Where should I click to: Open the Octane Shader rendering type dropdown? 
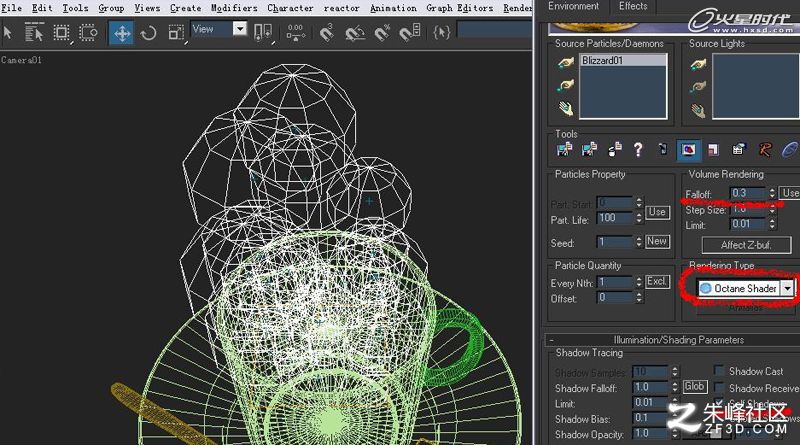[x=788, y=288]
